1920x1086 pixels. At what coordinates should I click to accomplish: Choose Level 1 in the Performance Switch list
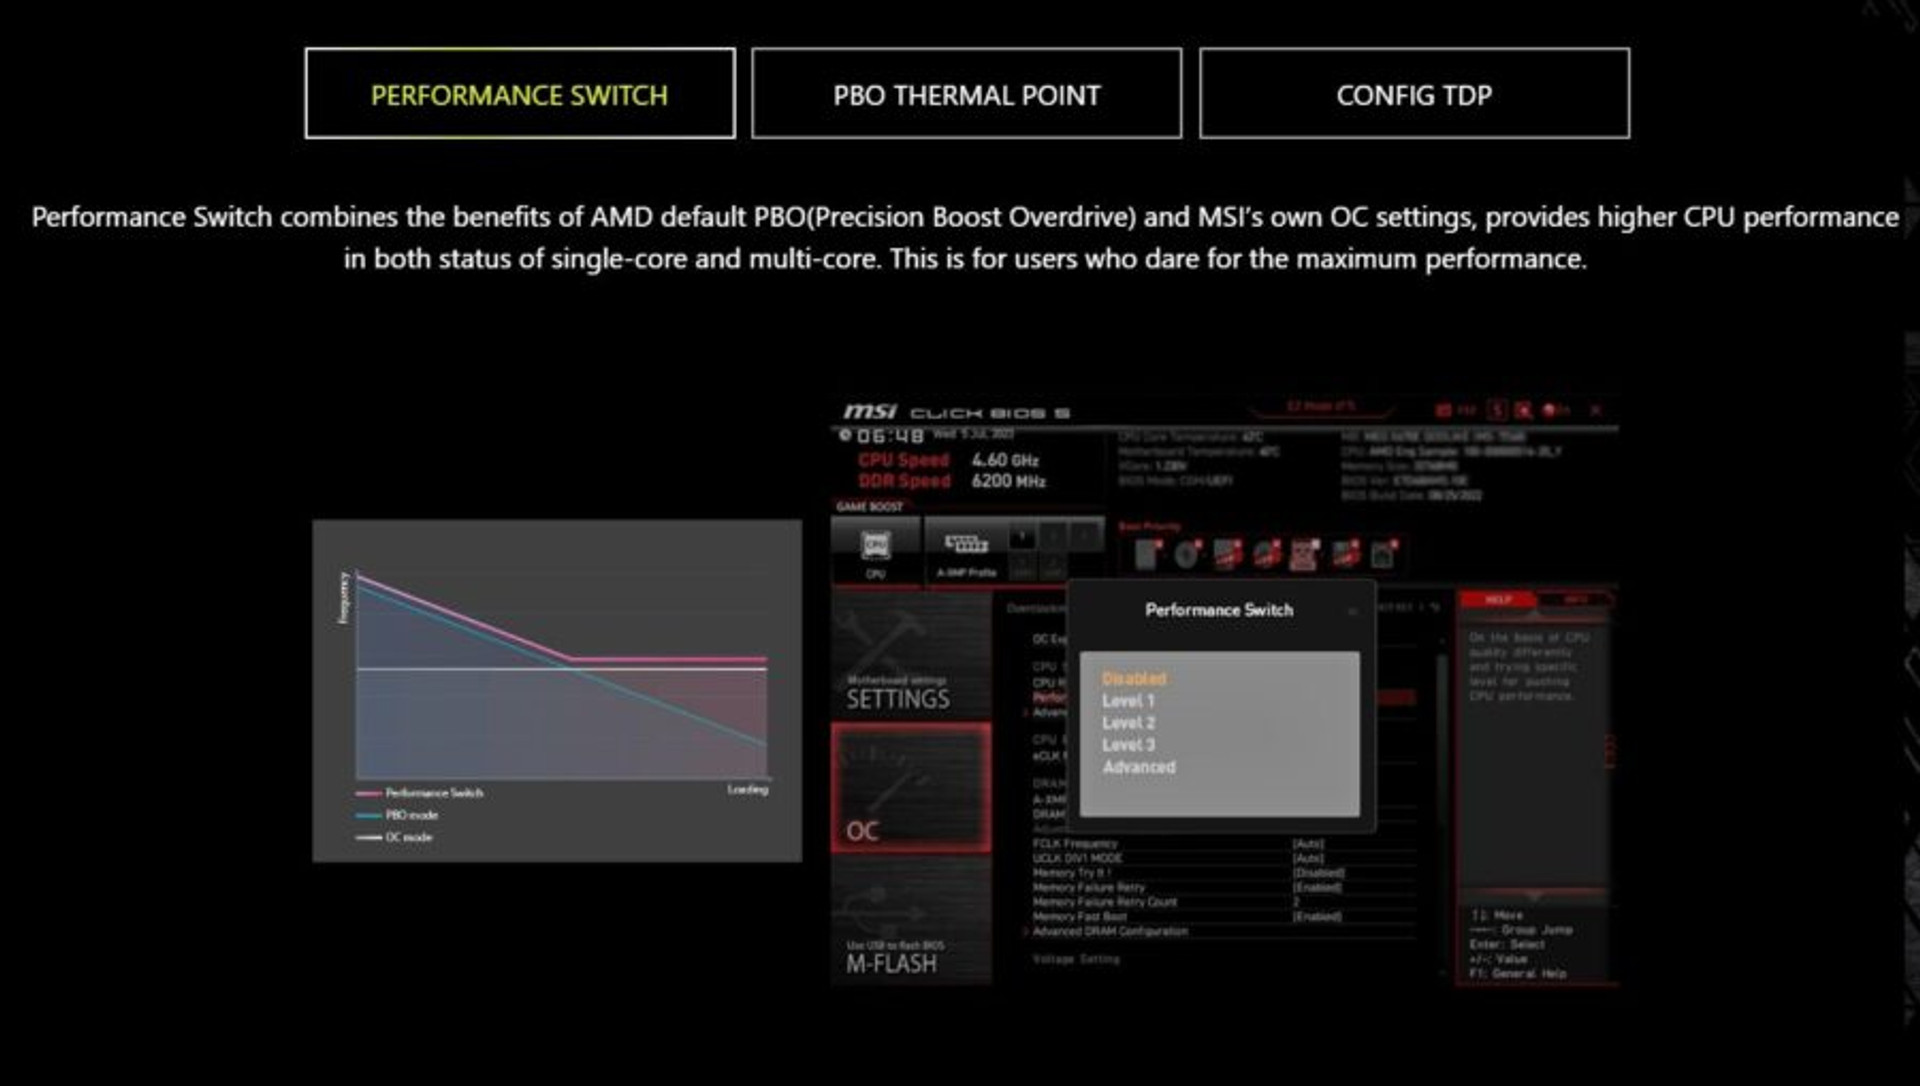[x=1128, y=701]
